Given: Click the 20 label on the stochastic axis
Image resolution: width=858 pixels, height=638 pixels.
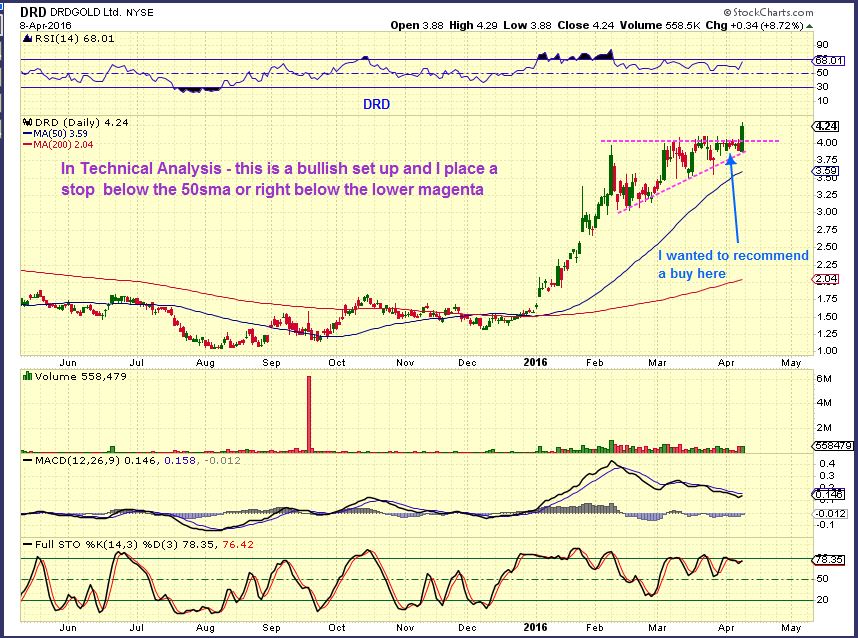Looking at the screenshot, I should tap(822, 600).
